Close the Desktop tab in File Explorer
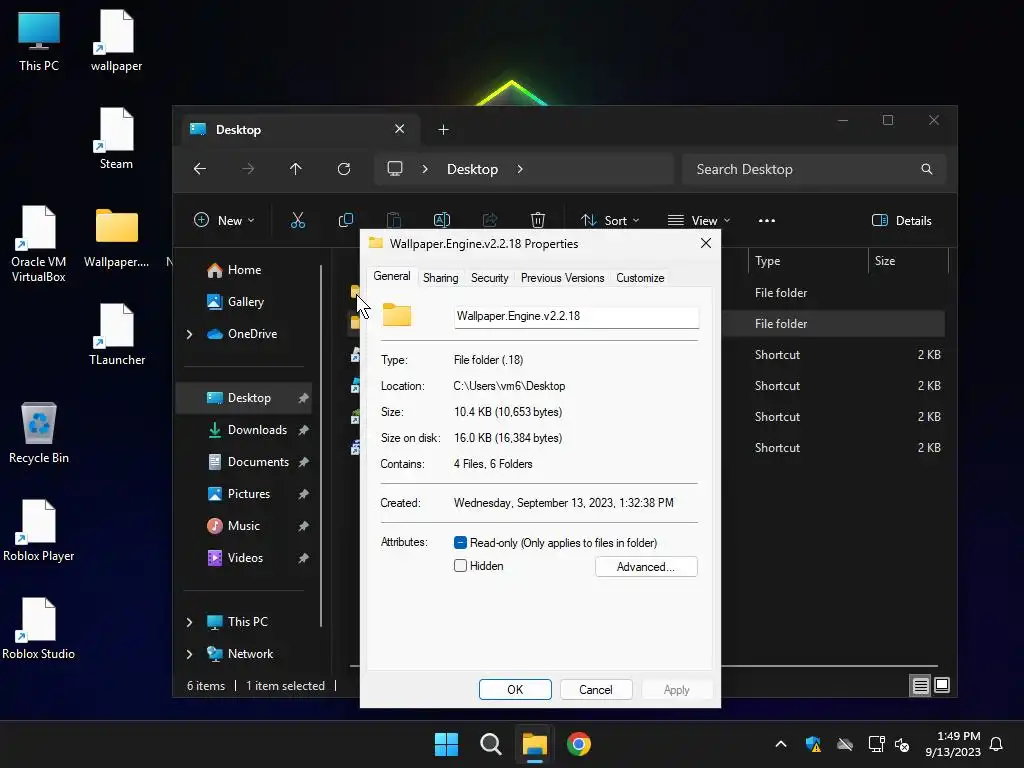Screen dimensions: 1024x768 coord(400,129)
